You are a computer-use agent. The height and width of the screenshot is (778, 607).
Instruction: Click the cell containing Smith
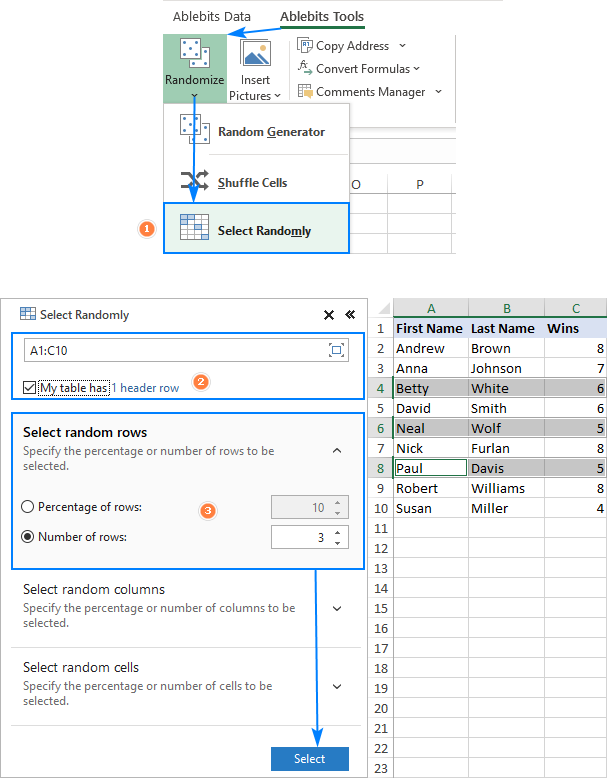pos(506,408)
